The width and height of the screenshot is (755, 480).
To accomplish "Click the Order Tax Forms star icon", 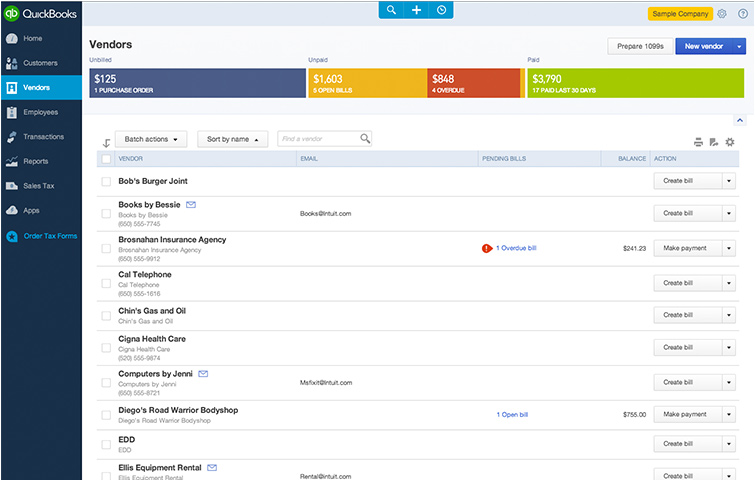I will click(12, 236).
